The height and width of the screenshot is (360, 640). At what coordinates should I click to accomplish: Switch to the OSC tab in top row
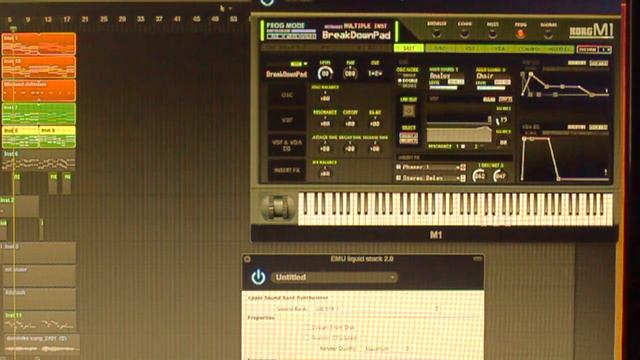coord(439,49)
